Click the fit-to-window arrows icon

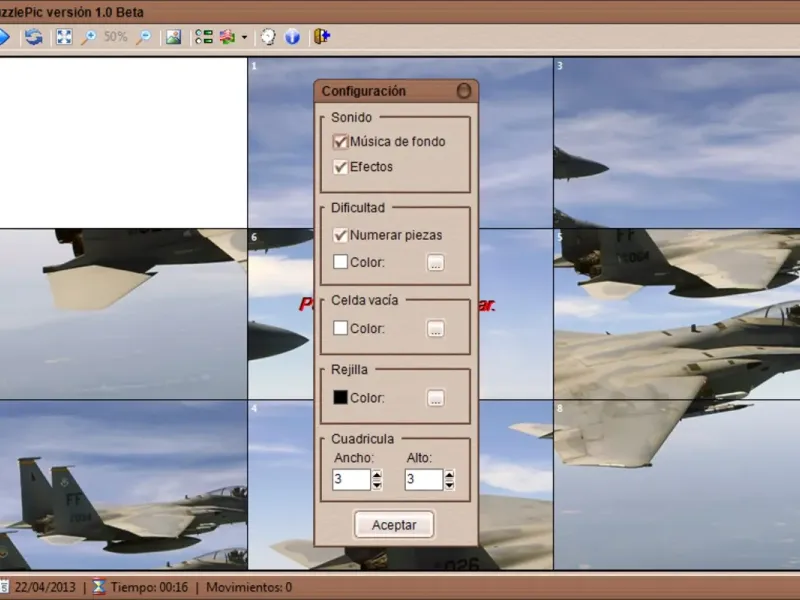point(64,37)
